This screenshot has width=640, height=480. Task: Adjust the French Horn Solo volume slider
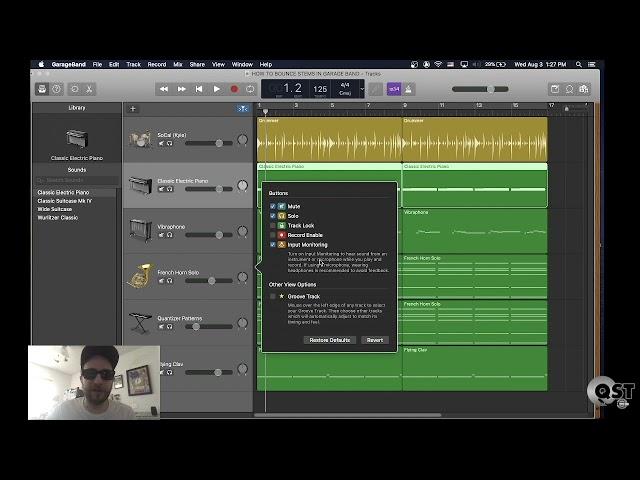209,281
